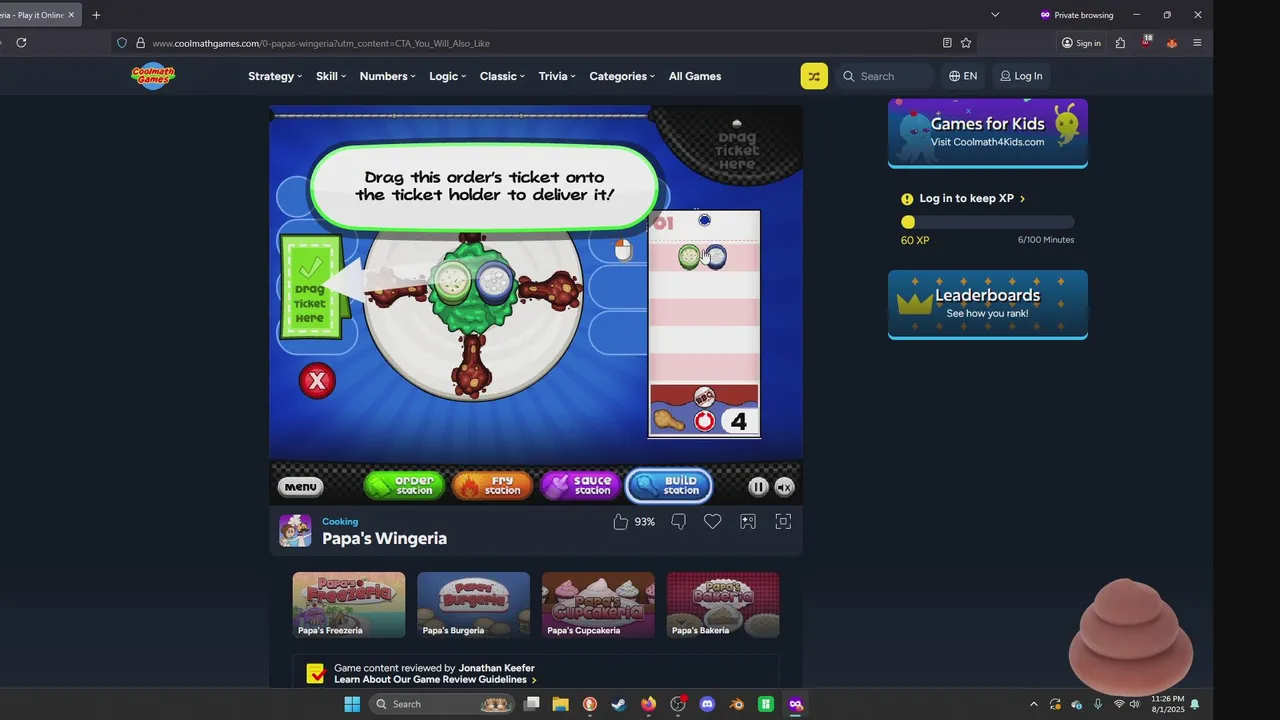Switch to the Fry Station
Image resolution: width=1280 pixels, height=720 pixels.
pos(492,486)
